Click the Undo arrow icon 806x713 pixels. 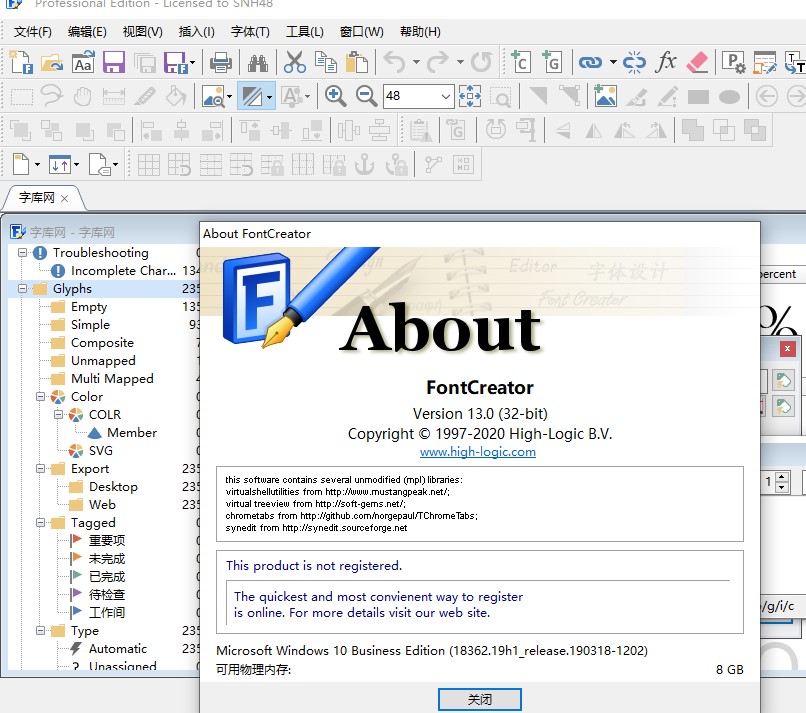click(395, 62)
